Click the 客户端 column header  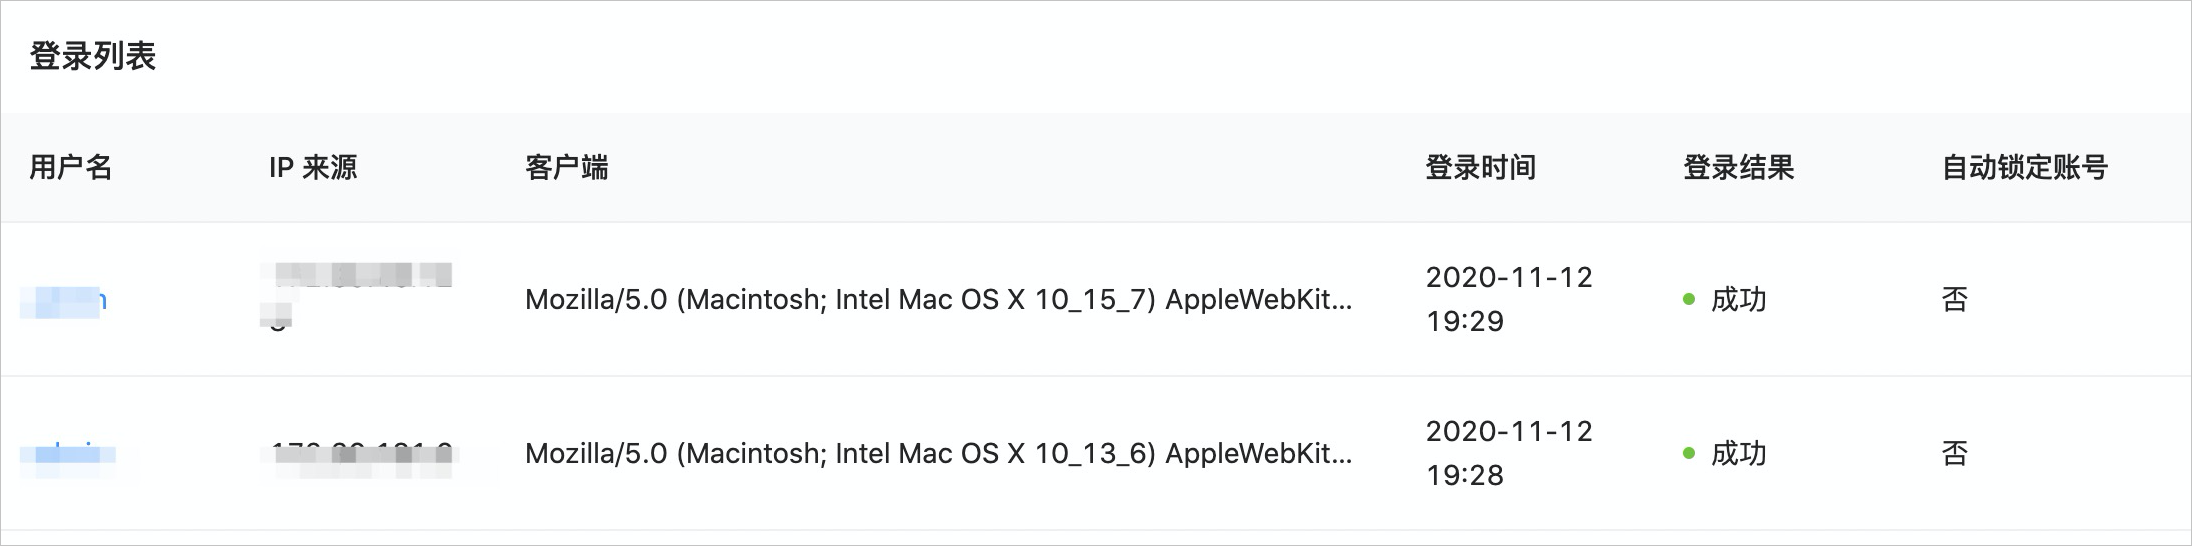[566, 167]
